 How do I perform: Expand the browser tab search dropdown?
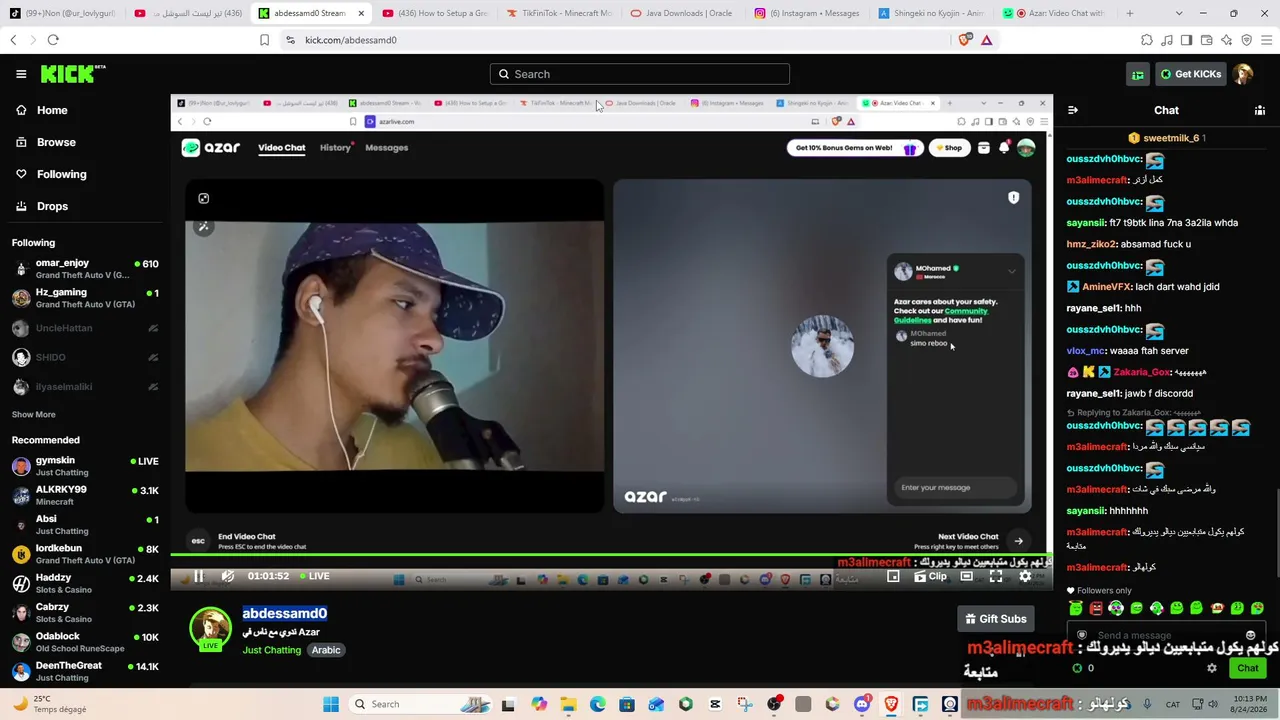[x=1178, y=13]
